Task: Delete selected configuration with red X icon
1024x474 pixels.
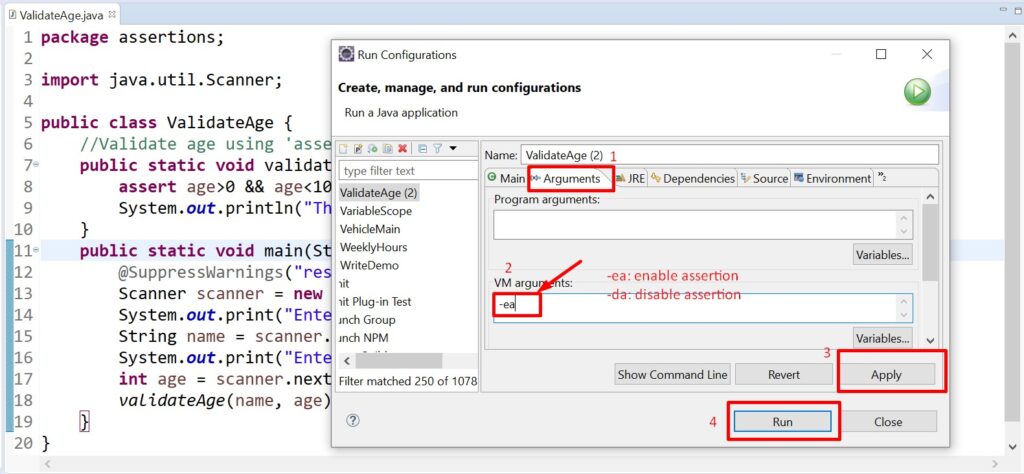Action: [402, 149]
